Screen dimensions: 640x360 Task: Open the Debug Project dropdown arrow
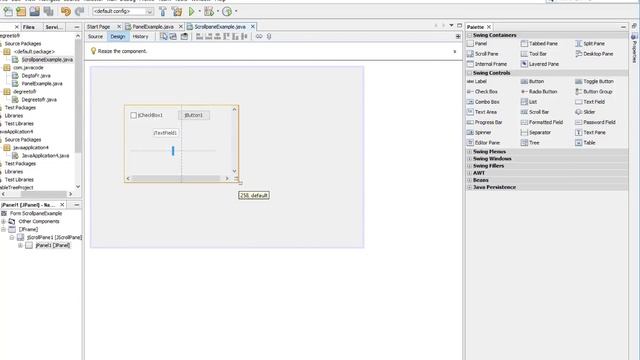point(218,11)
